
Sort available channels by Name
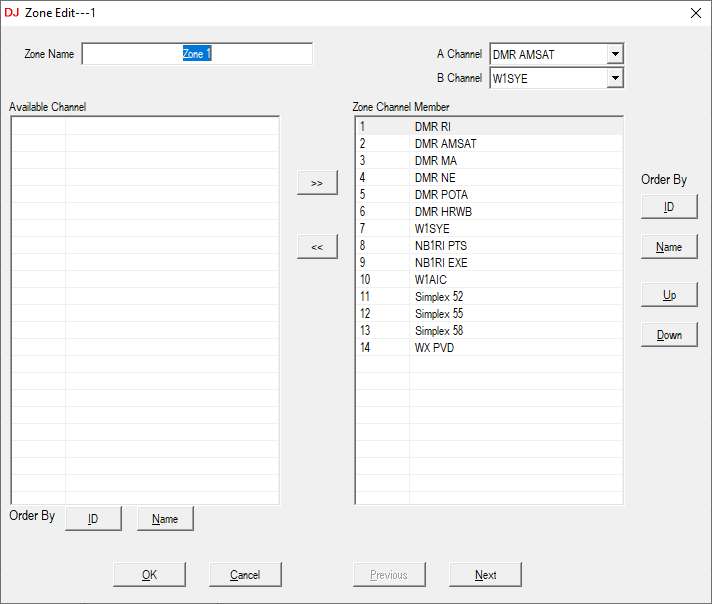click(165, 519)
